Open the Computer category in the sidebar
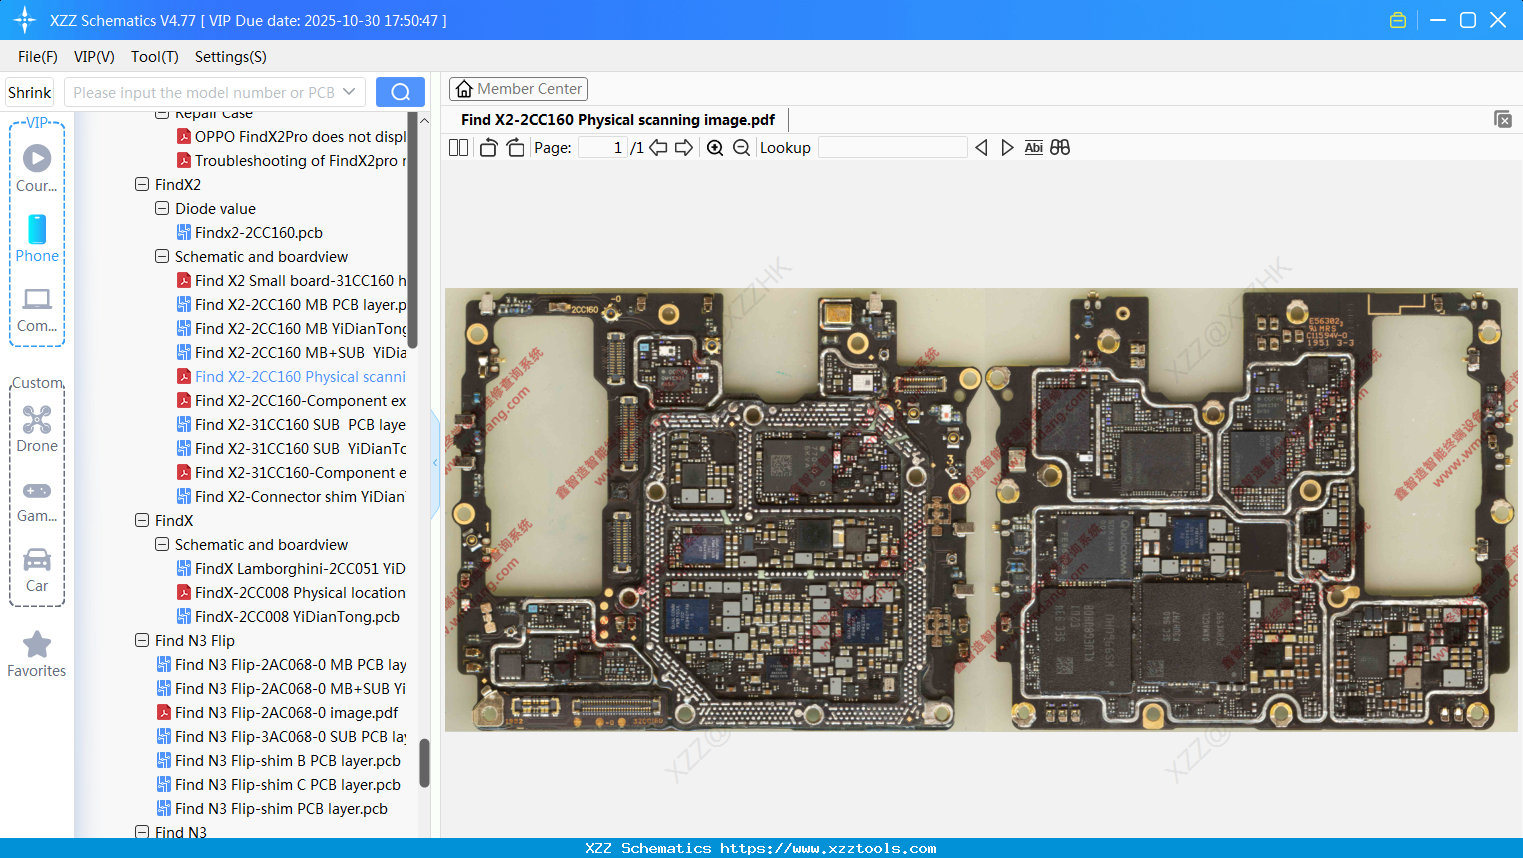1523x858 pixels. click(37, 309)
